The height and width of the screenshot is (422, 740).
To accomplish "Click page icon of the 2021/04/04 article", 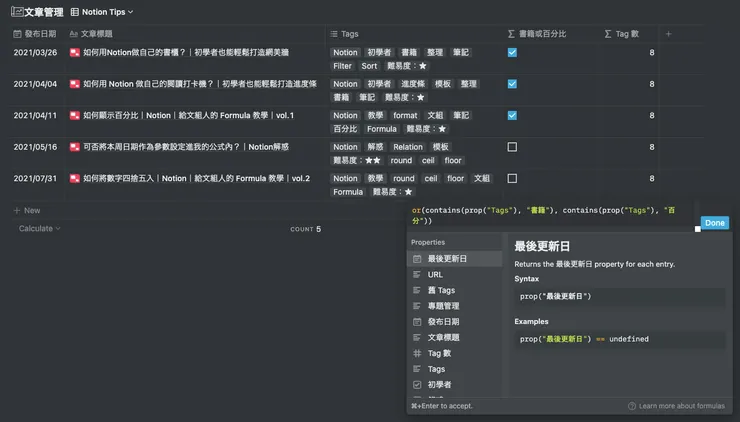I will pos(75,84).
